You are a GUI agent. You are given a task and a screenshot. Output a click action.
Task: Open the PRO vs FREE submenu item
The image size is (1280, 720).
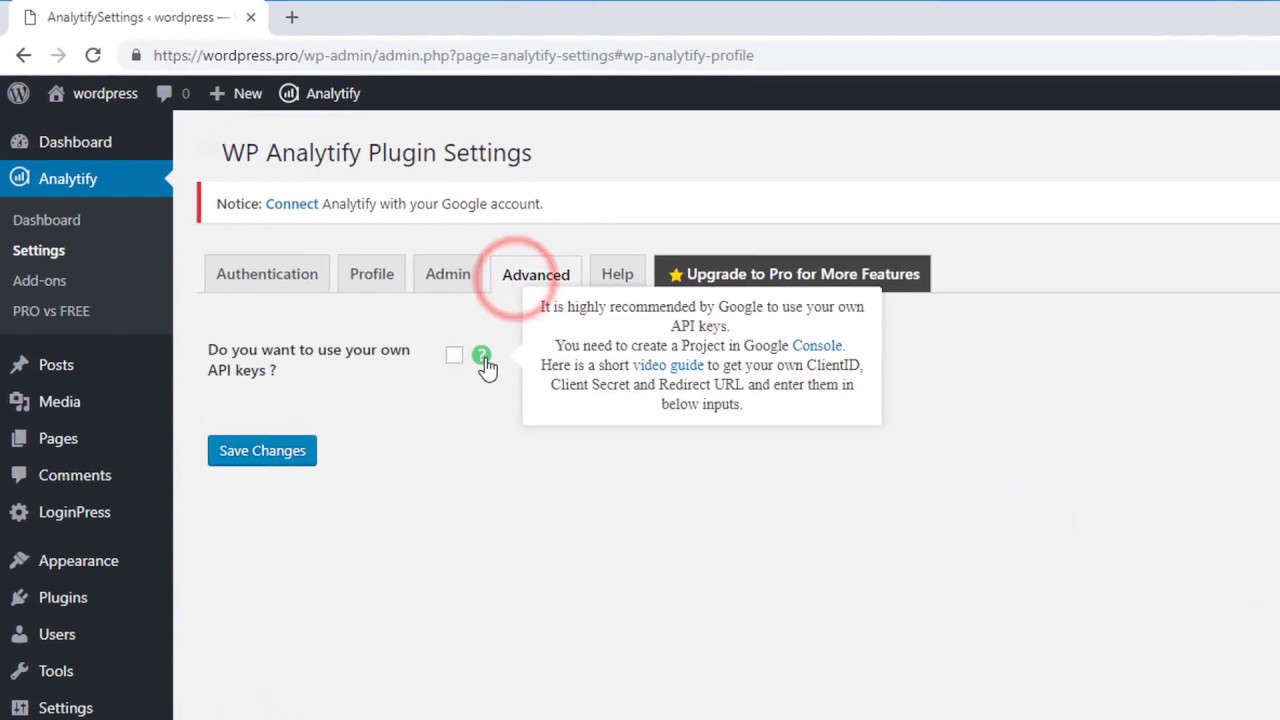(51, 311)
